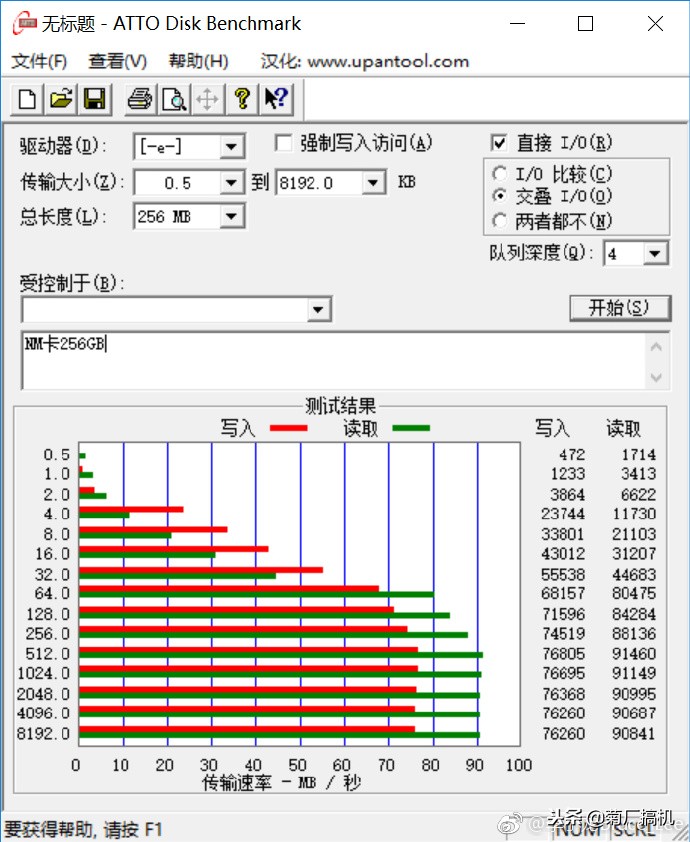Expand the 传输大小 minimum size dropdown
690x842 pixels.
(x=231, y=183)
